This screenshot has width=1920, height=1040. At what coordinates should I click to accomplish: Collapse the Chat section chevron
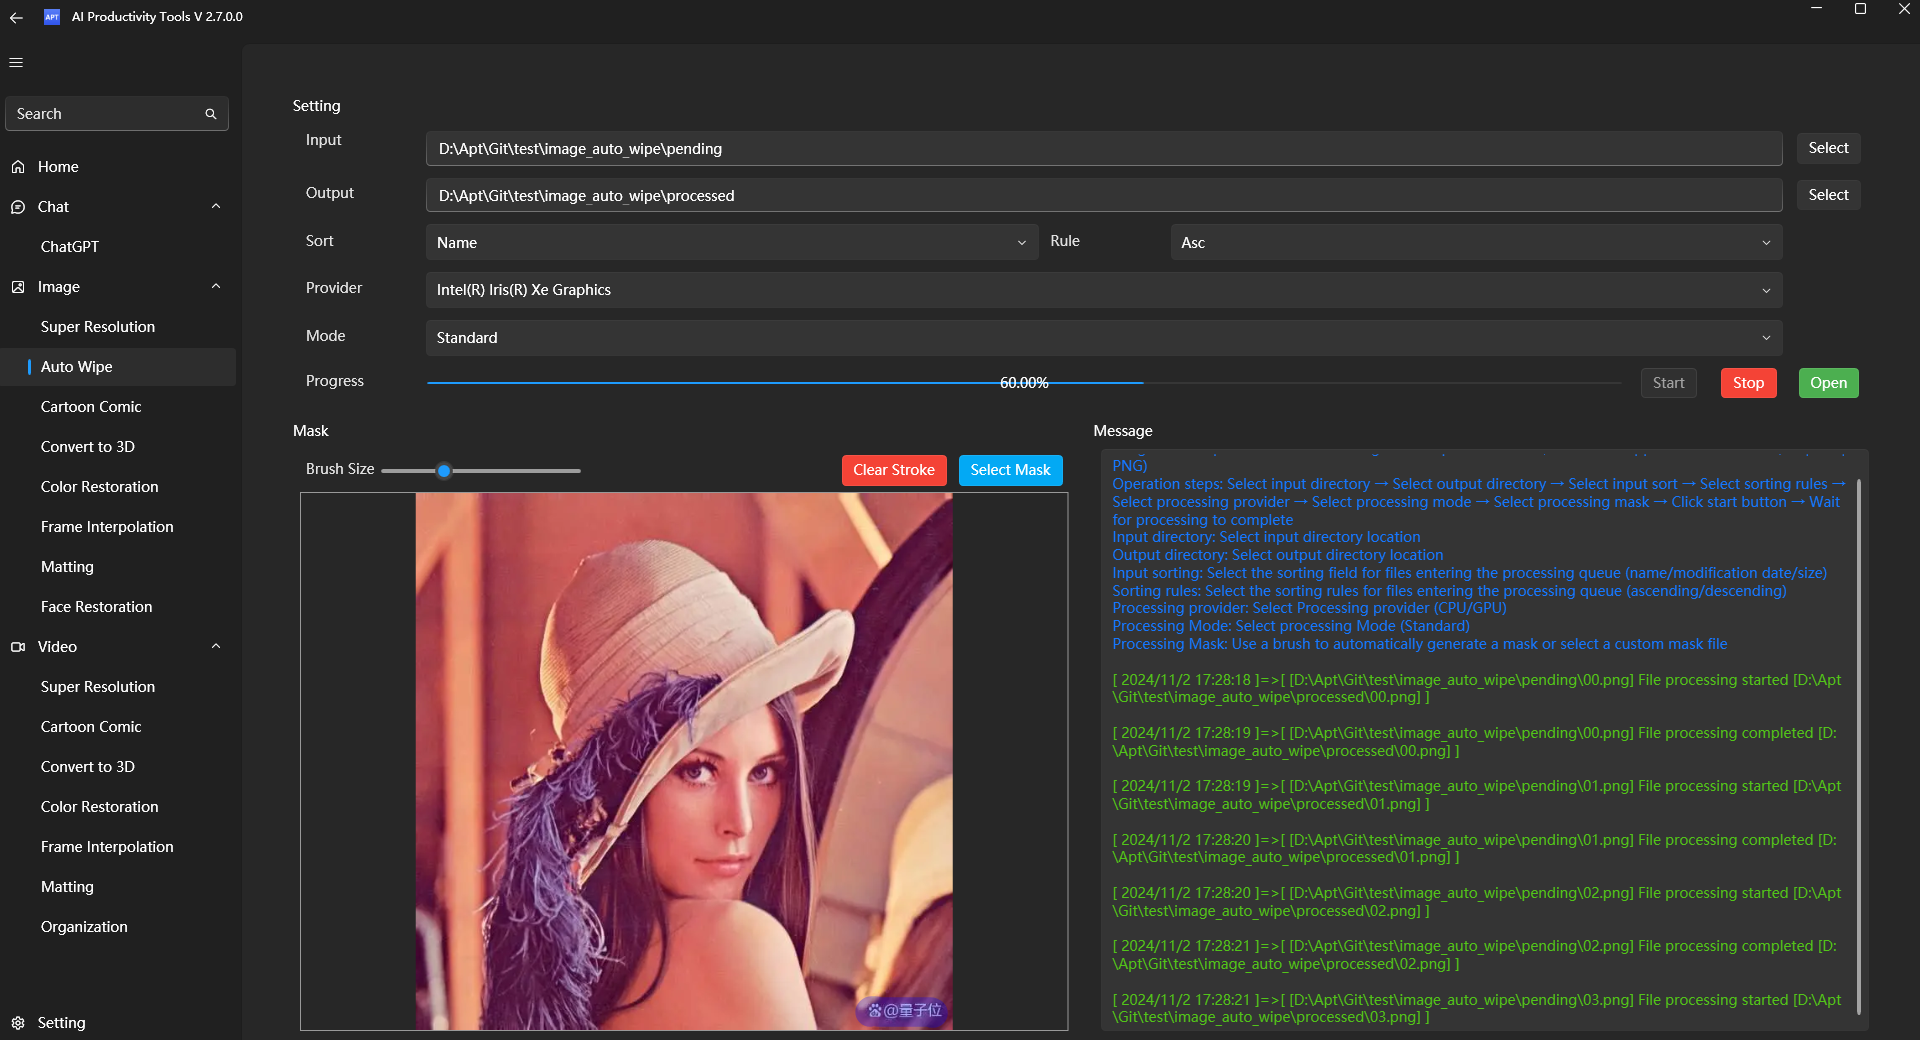tap(216, 206)
